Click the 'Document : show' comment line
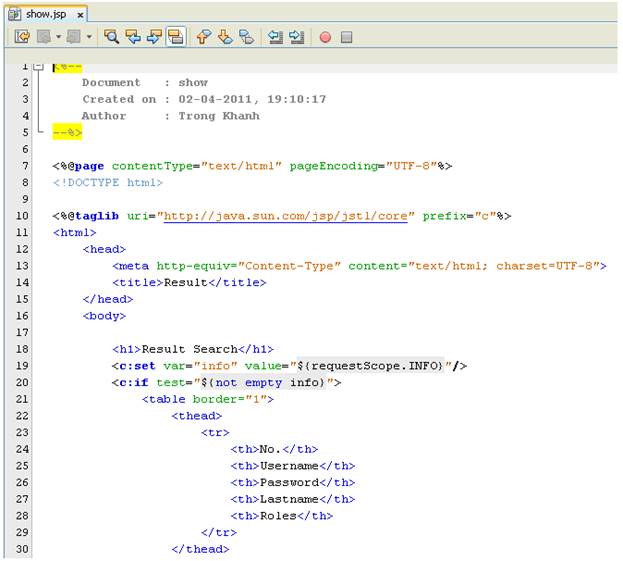The height and width of the screenshot is (561, 623). coord(145,83)
